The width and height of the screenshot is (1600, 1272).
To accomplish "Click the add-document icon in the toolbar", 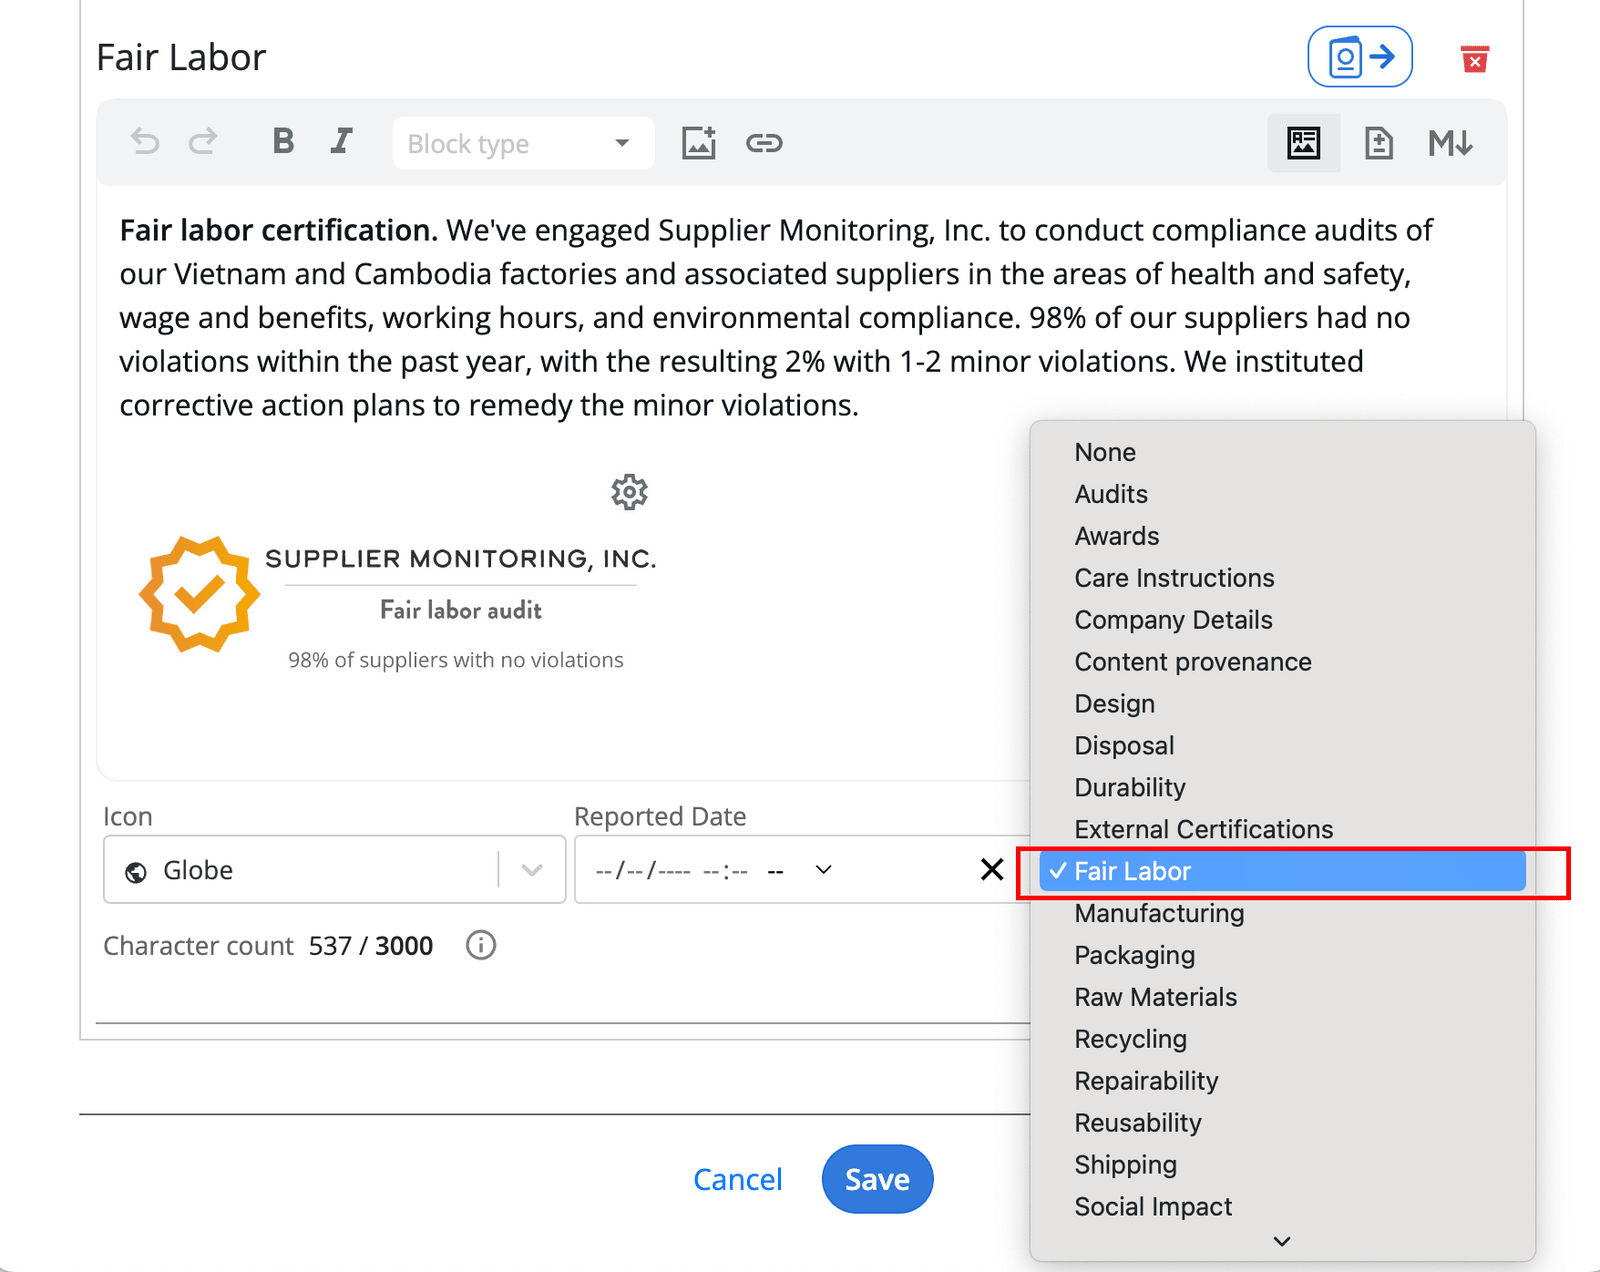I will click(1379, 143).
